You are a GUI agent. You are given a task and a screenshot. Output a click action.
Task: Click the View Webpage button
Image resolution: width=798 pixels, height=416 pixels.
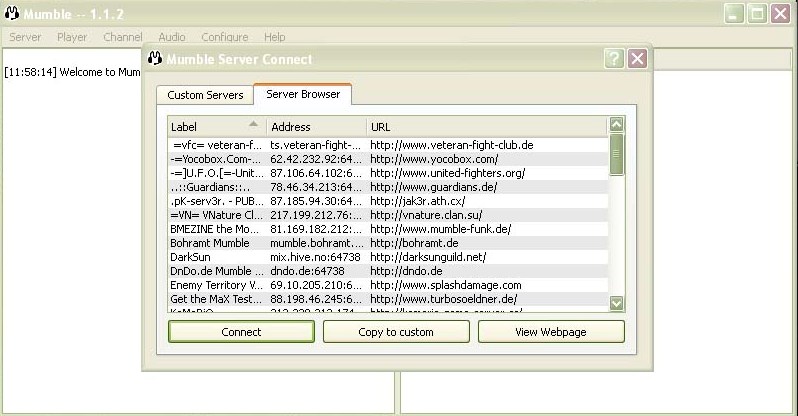[x=551, y=332]
